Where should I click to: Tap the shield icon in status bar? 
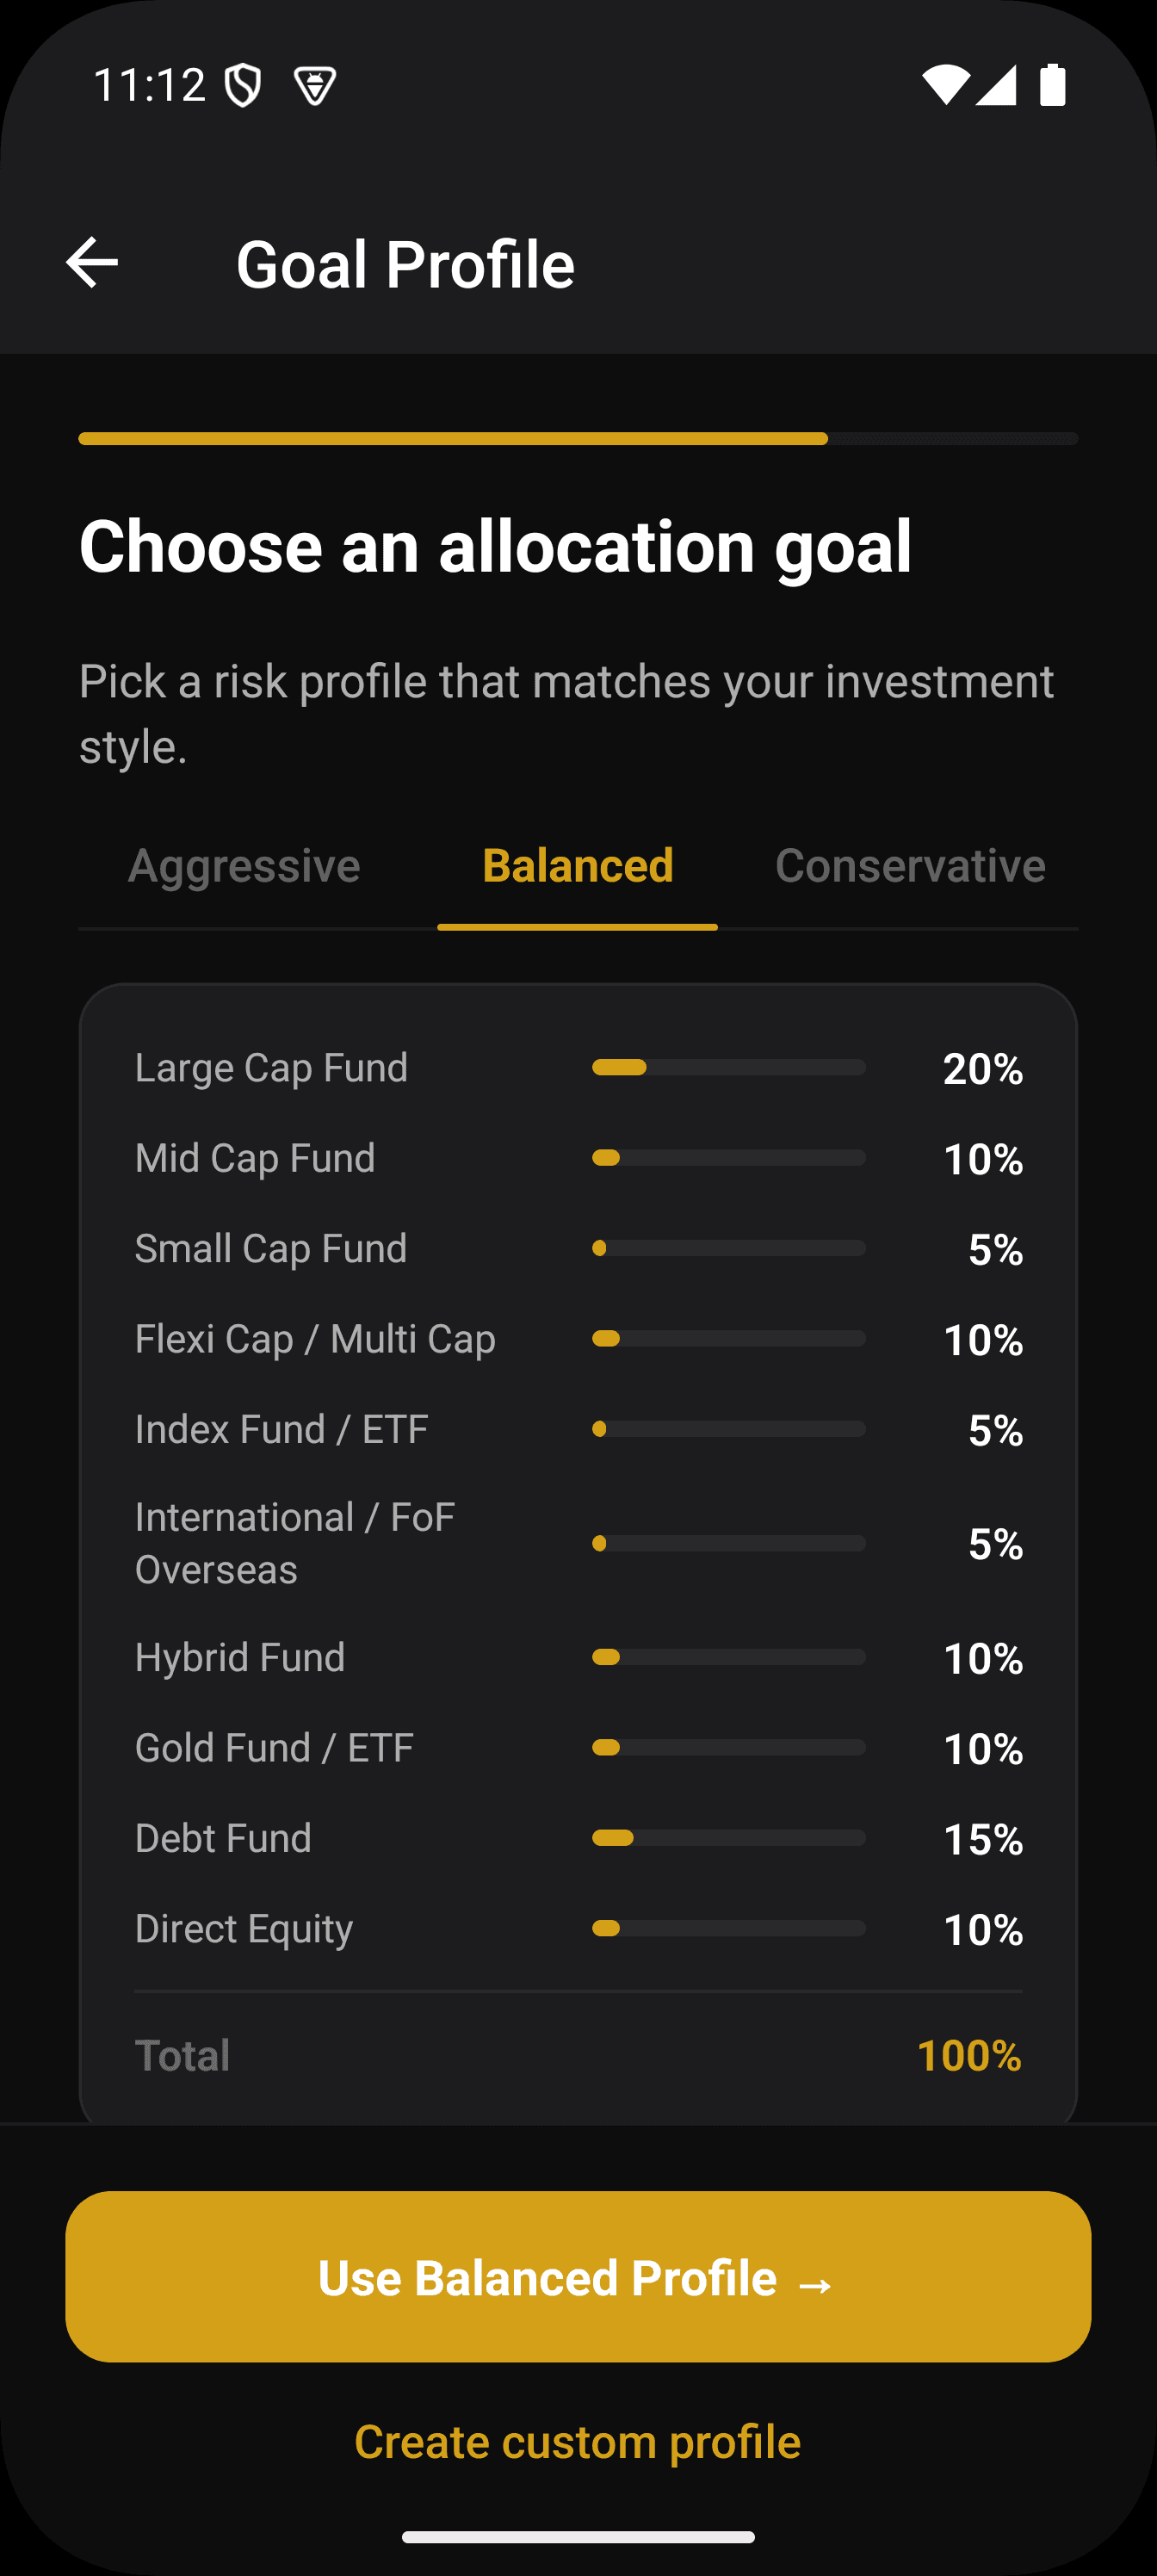click(243, 85)
